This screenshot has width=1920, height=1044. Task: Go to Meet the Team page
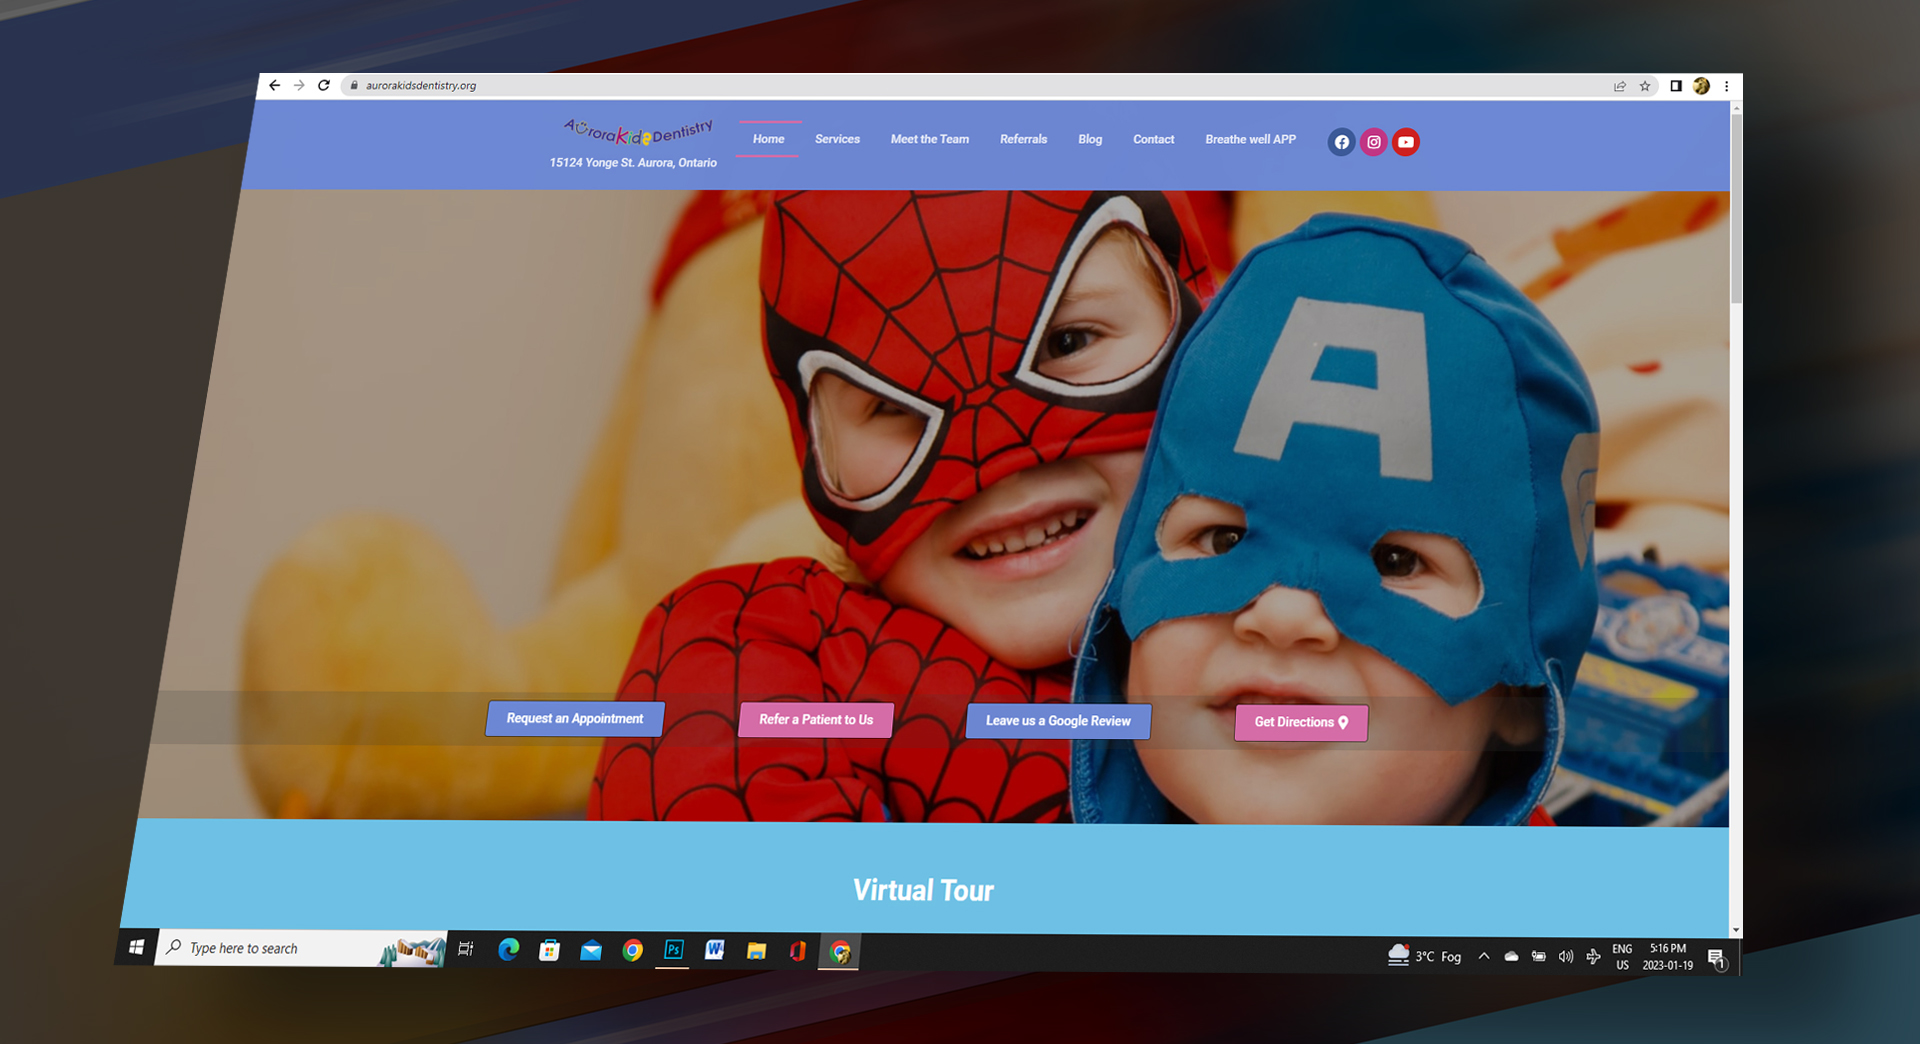click(x=929, y=139)
